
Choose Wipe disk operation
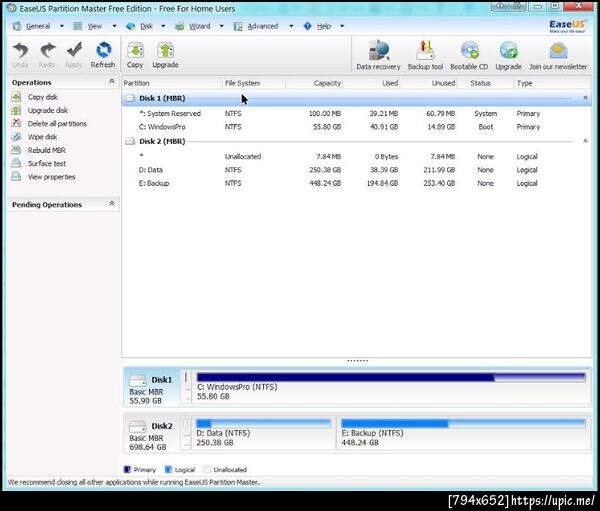tap(42, 137)
